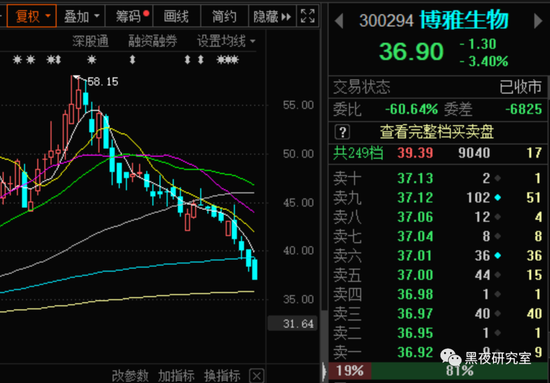550x383 pixels.
Task: Click the percent change -3.40%
Action: (x=484, y=62)
